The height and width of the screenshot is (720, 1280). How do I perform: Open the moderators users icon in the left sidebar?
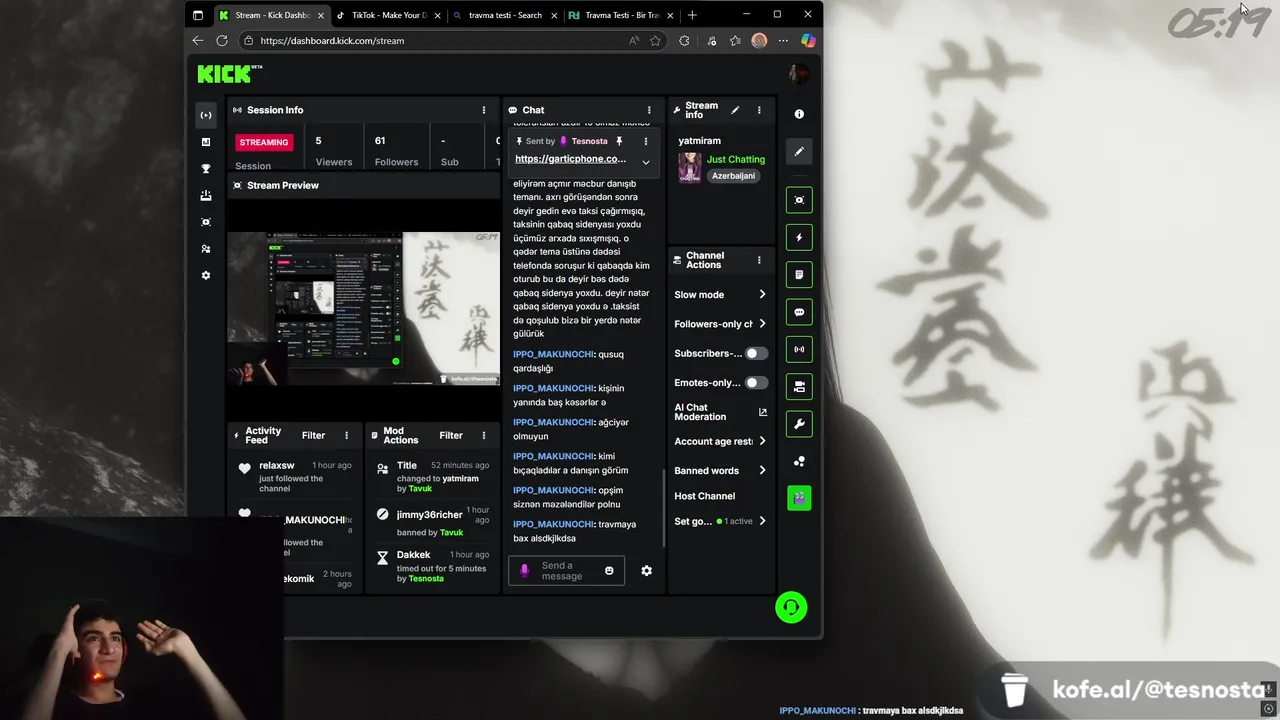pyautogui.click(x=206, y=249)
